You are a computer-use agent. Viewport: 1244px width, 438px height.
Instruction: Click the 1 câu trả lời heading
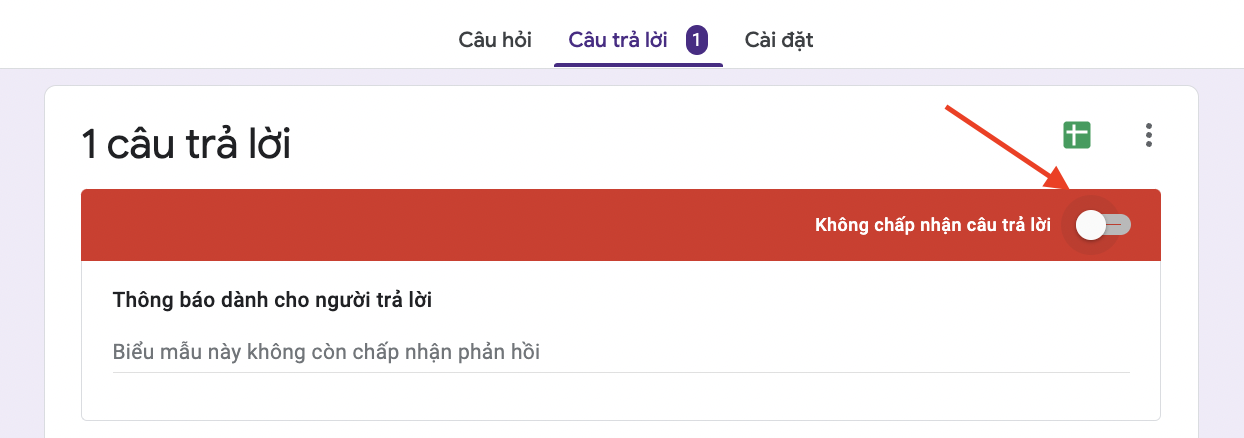[186, 146]
